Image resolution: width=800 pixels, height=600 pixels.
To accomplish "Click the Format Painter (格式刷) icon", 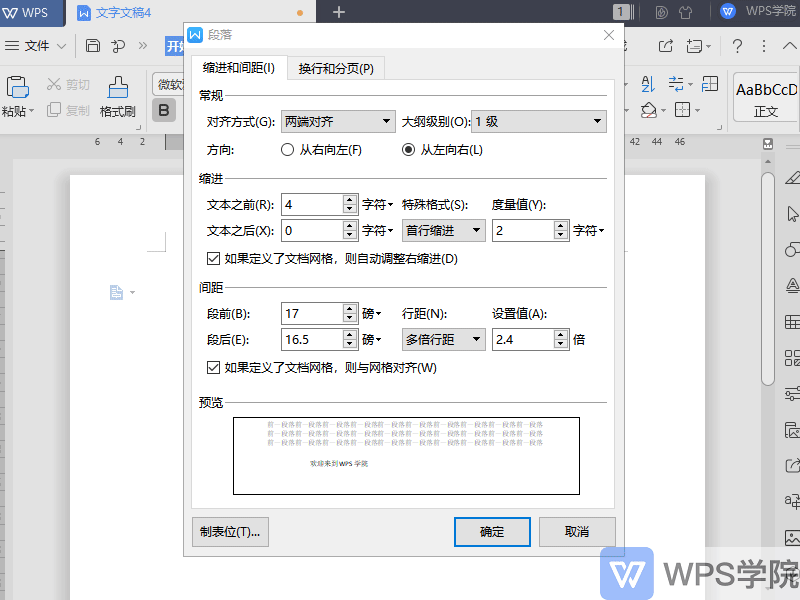I will point(118,88).
